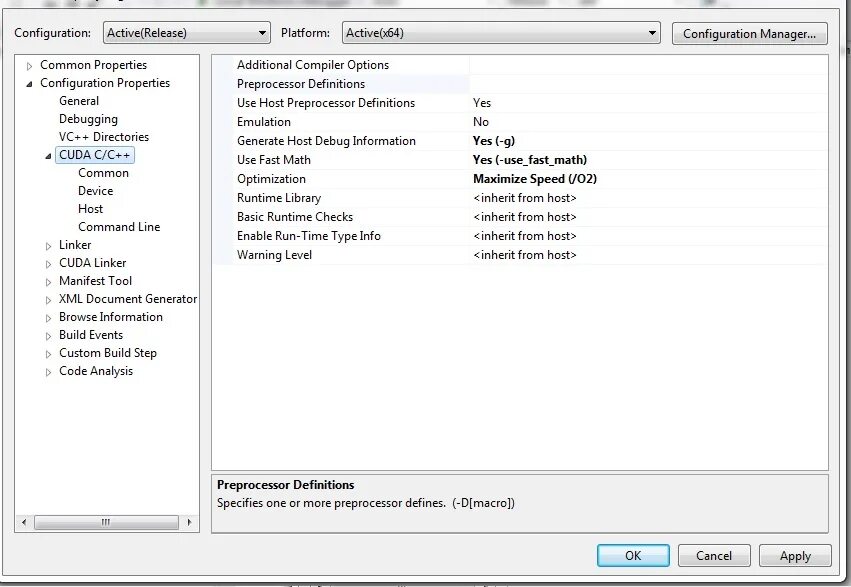Select Debugging in the property tree
The image size is (851, 587).
[x=88, y=119]
